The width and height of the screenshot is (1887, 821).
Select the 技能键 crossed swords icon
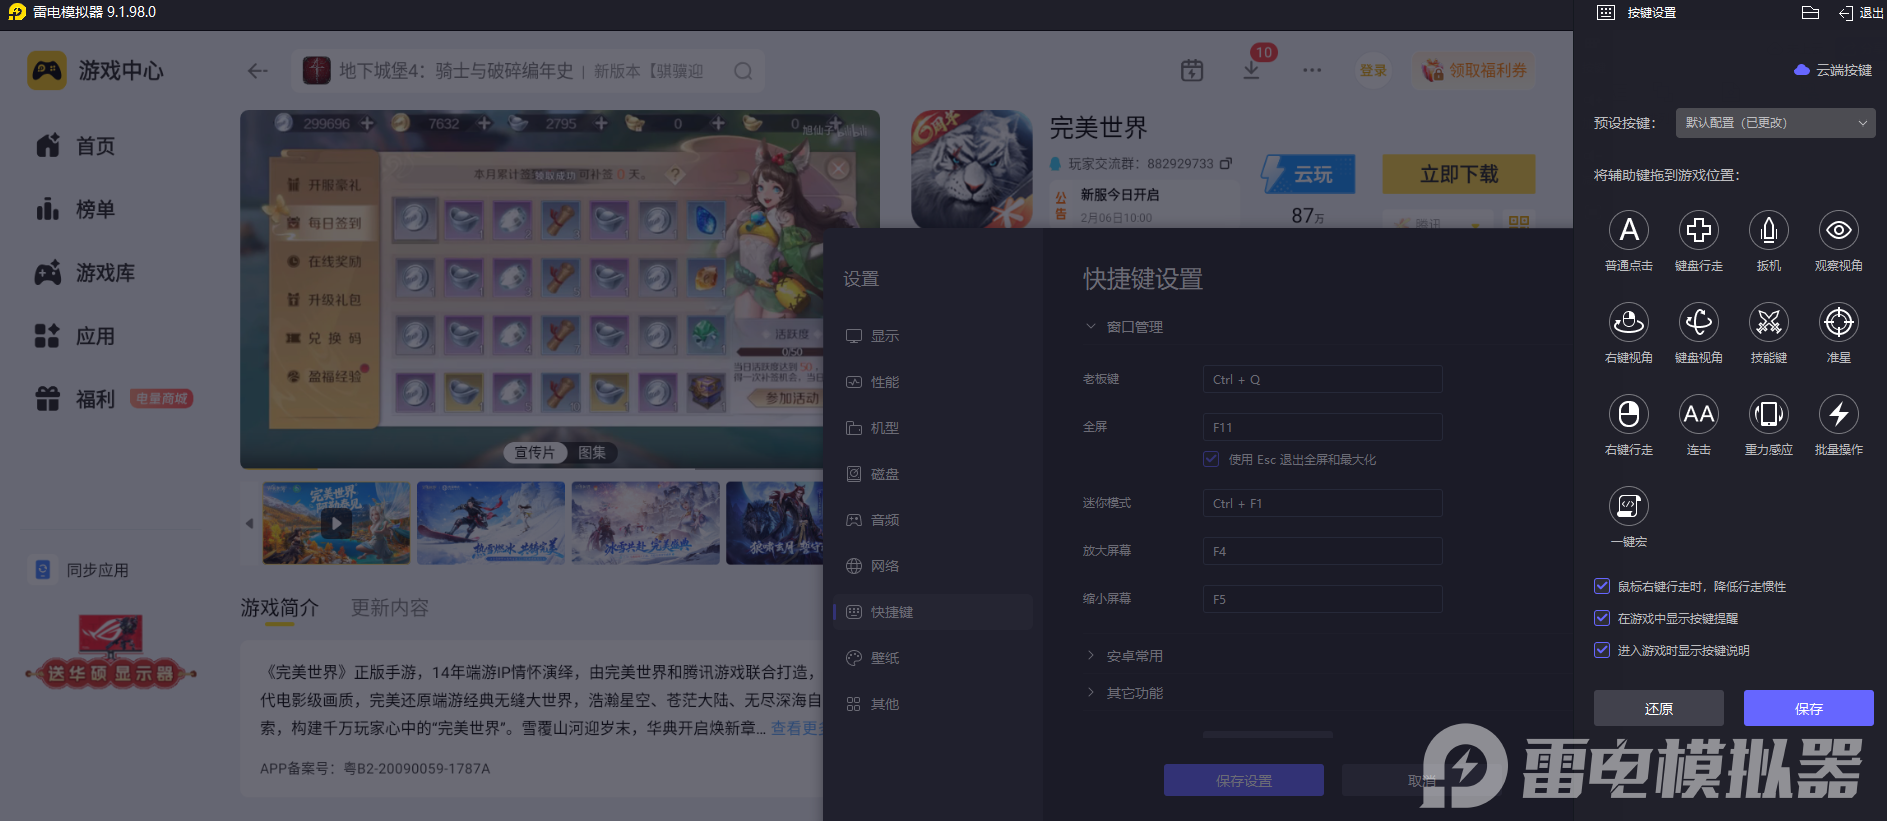[x=1768, y=322]
